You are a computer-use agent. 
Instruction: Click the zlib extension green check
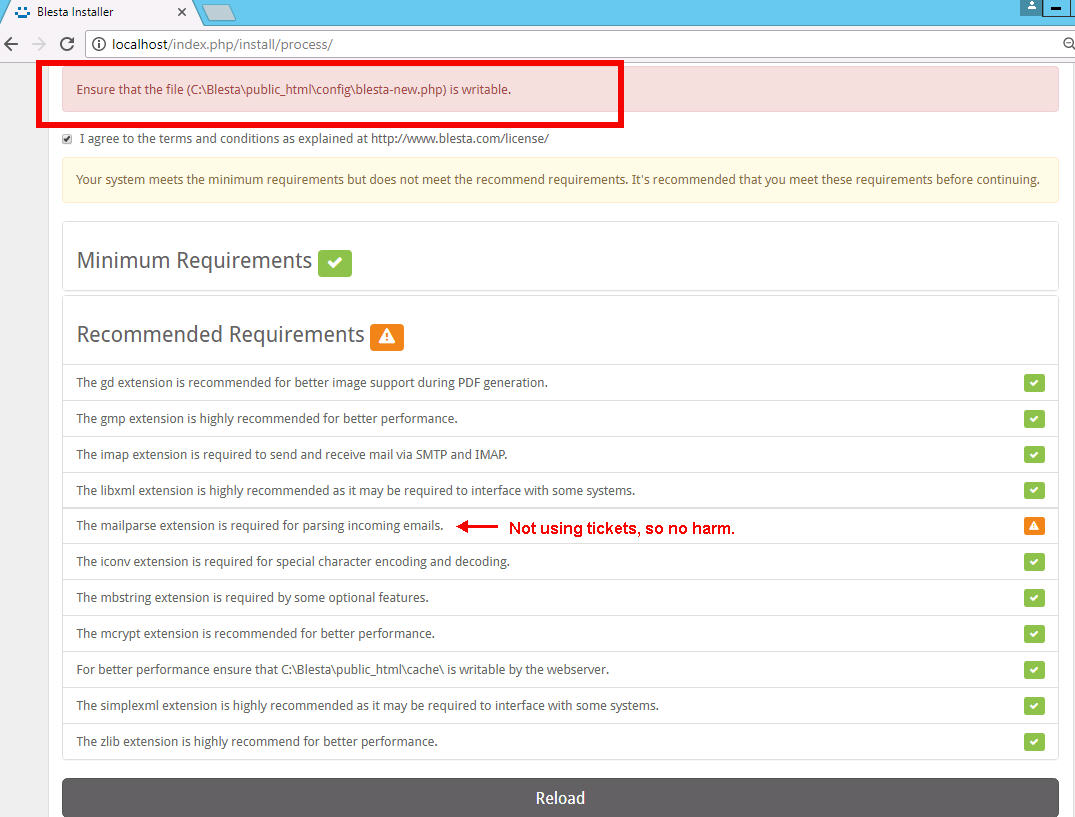point(1034,742)
